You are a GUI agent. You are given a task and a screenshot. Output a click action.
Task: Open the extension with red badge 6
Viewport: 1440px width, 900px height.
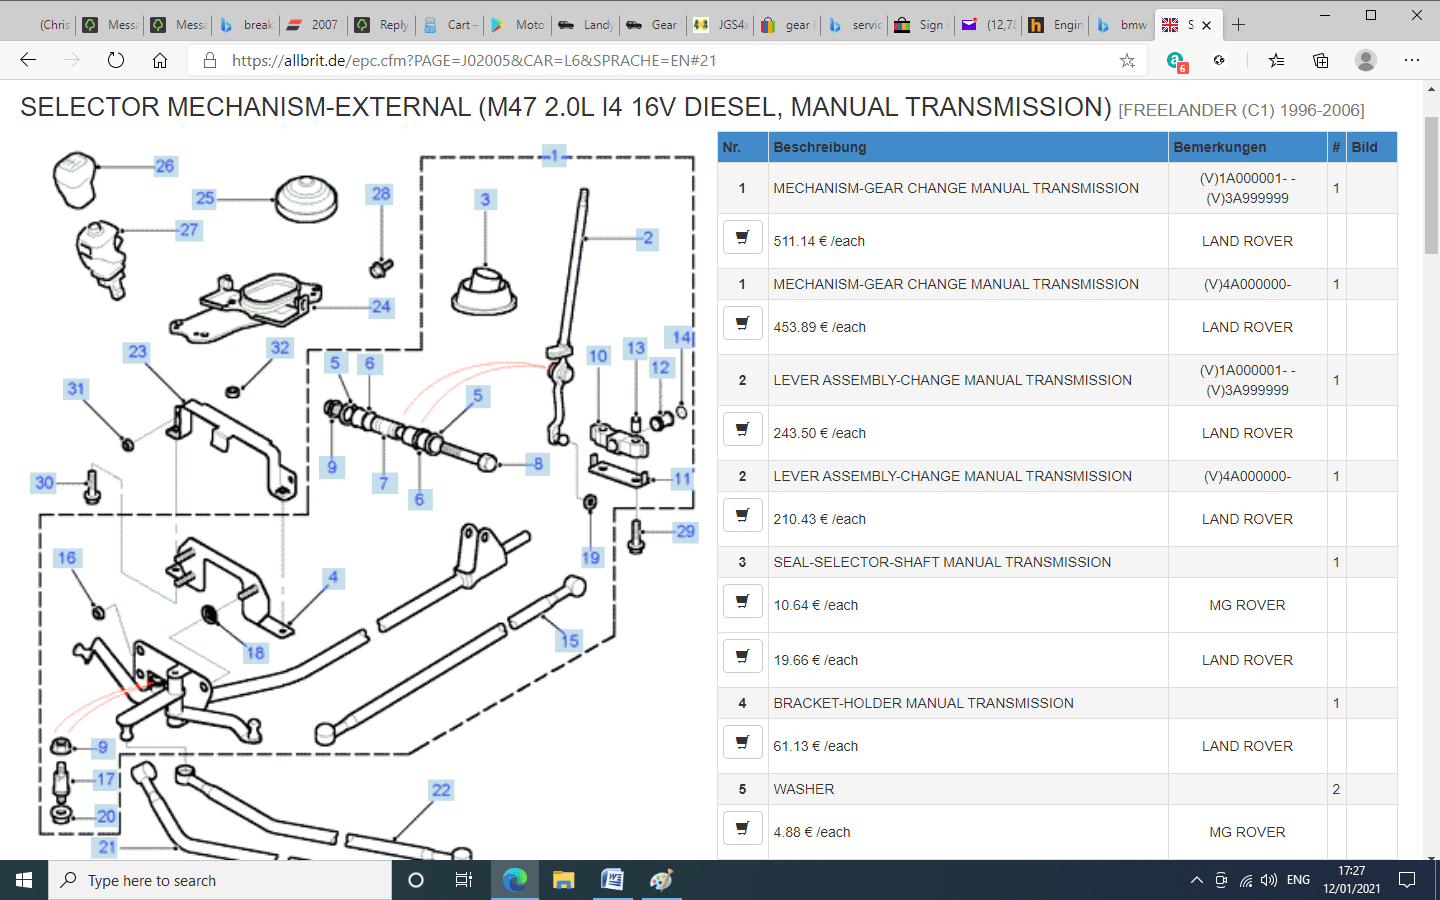tap(1177, 61)
